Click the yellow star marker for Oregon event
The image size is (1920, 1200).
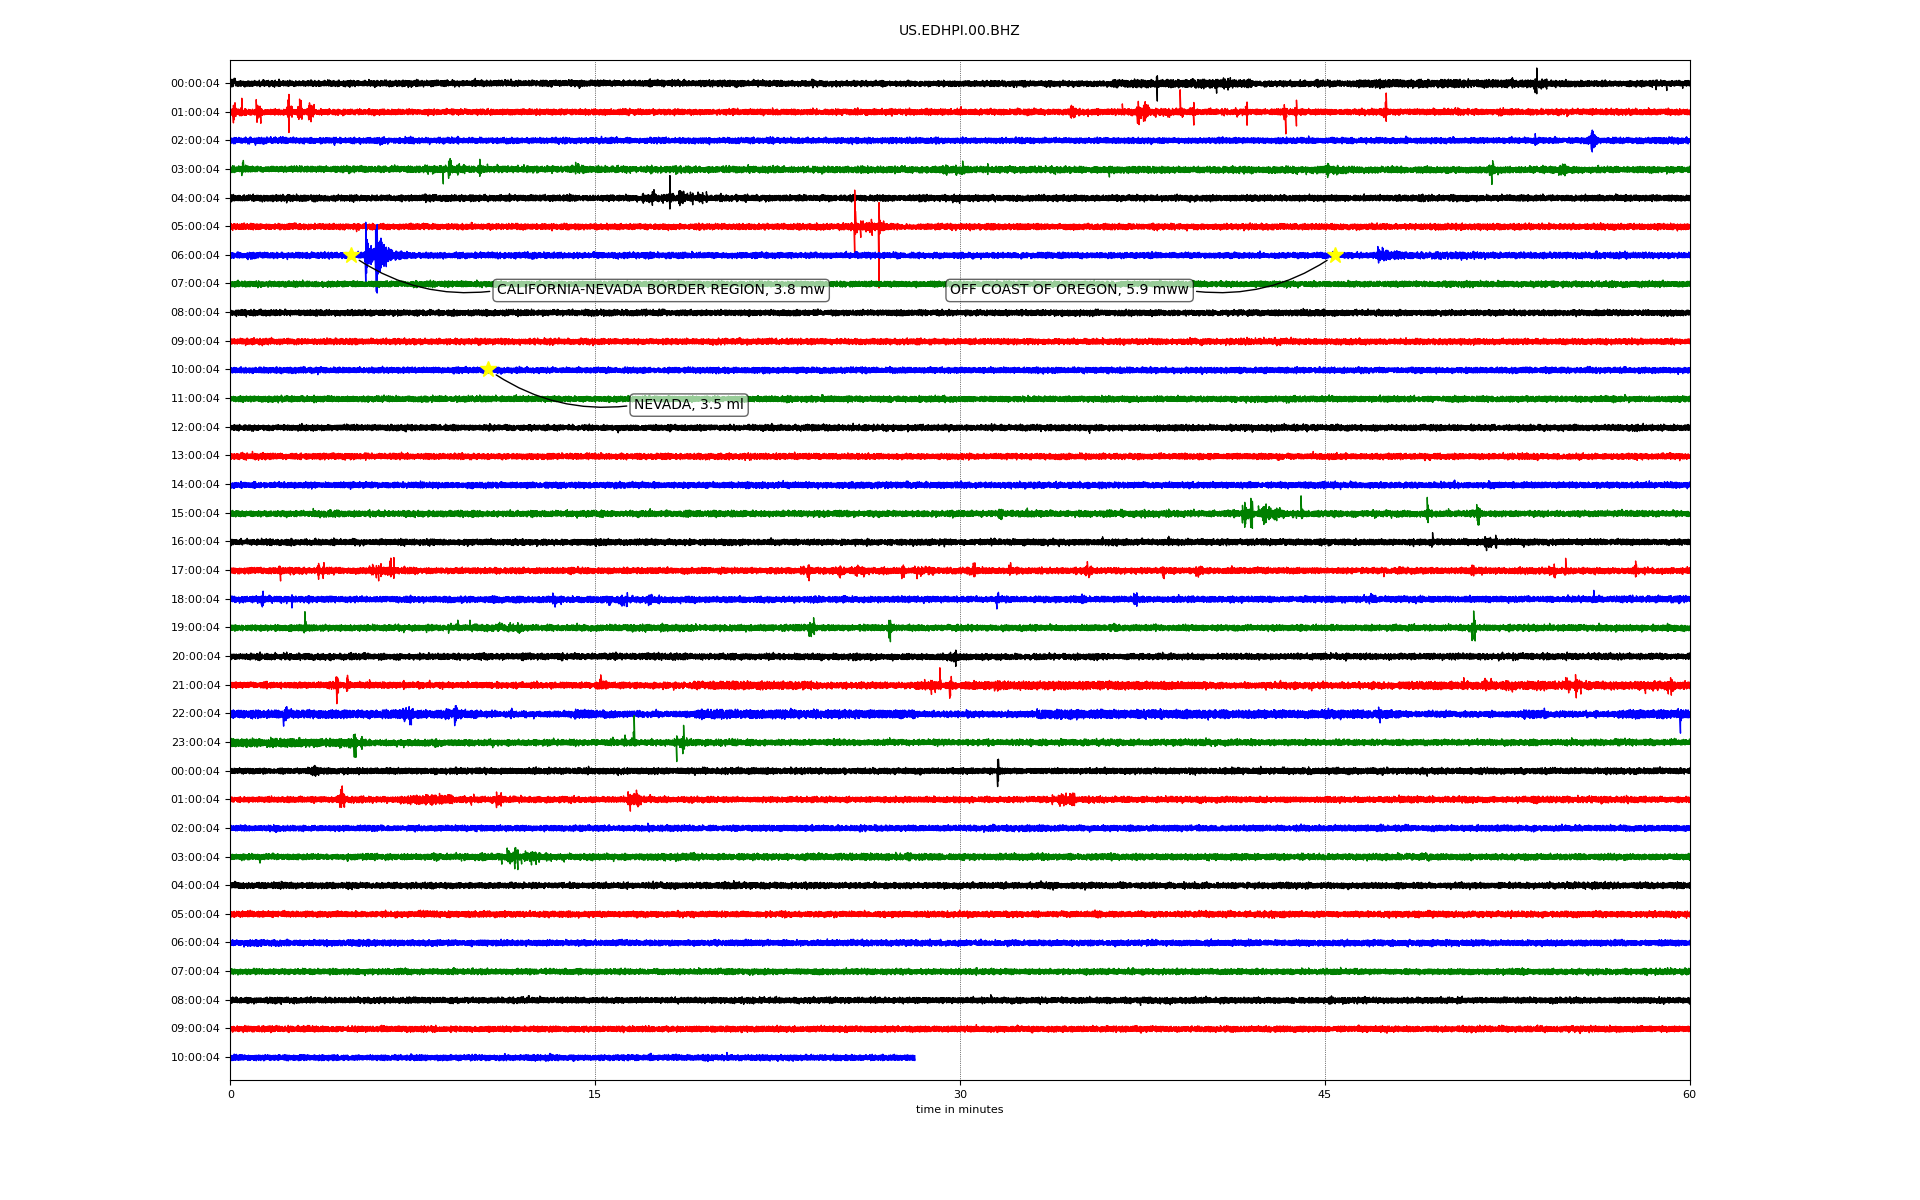pyautogui.click(x=1334, y=255)
